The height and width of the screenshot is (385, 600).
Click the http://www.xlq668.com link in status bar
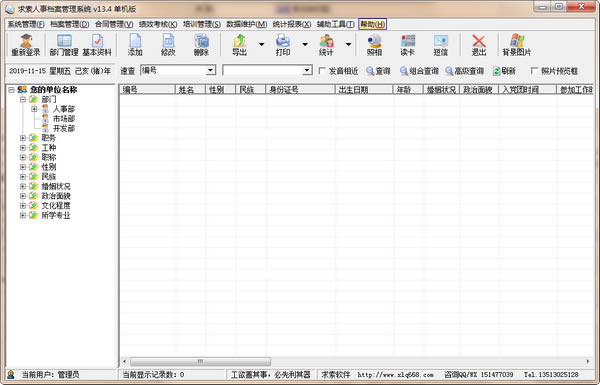(x=395, y=375)
